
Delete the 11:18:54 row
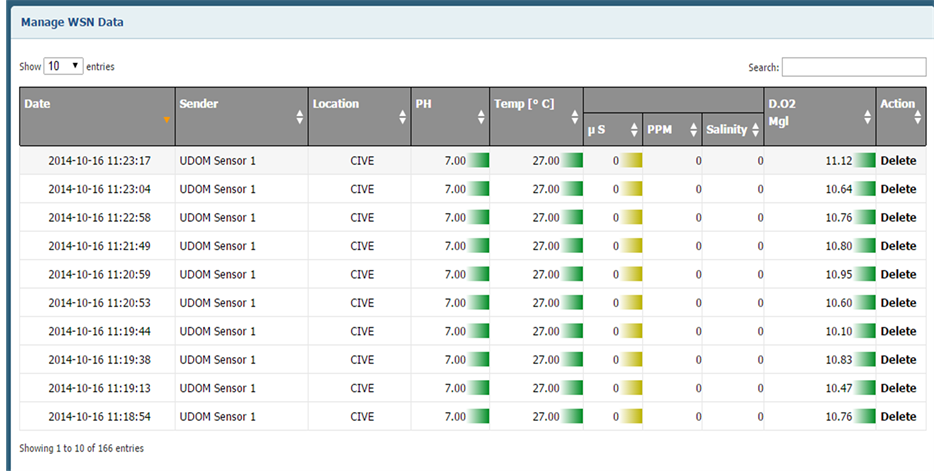point(897,416)
